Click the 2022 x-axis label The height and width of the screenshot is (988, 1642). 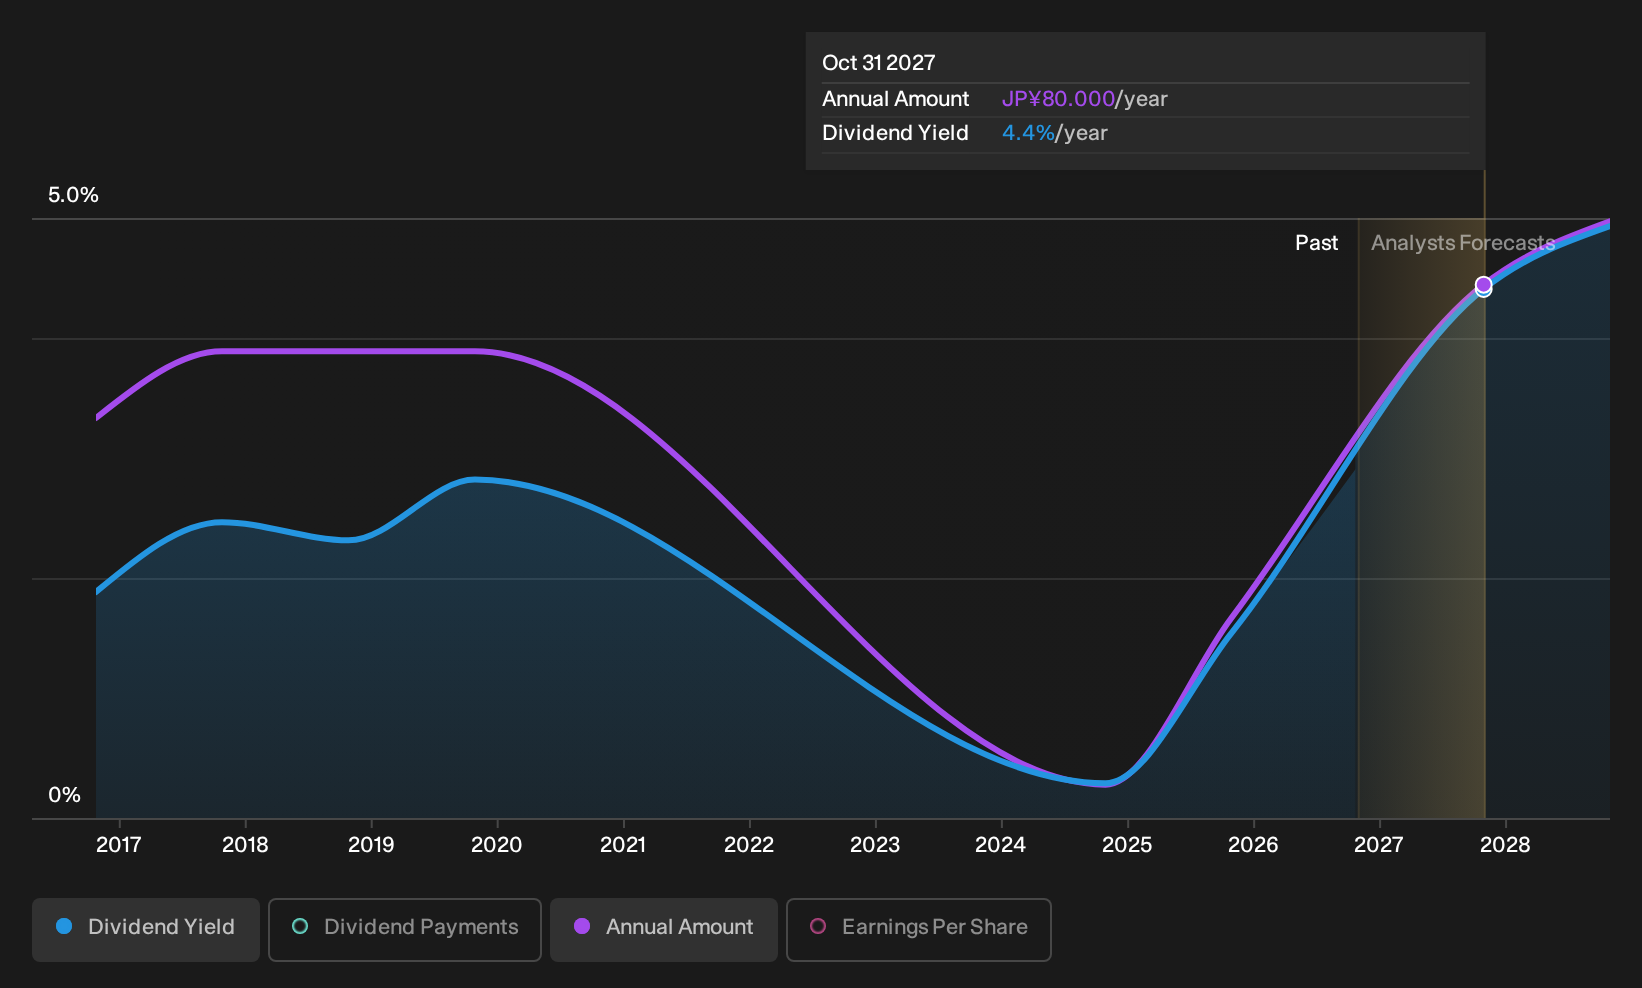click(749, 845)
